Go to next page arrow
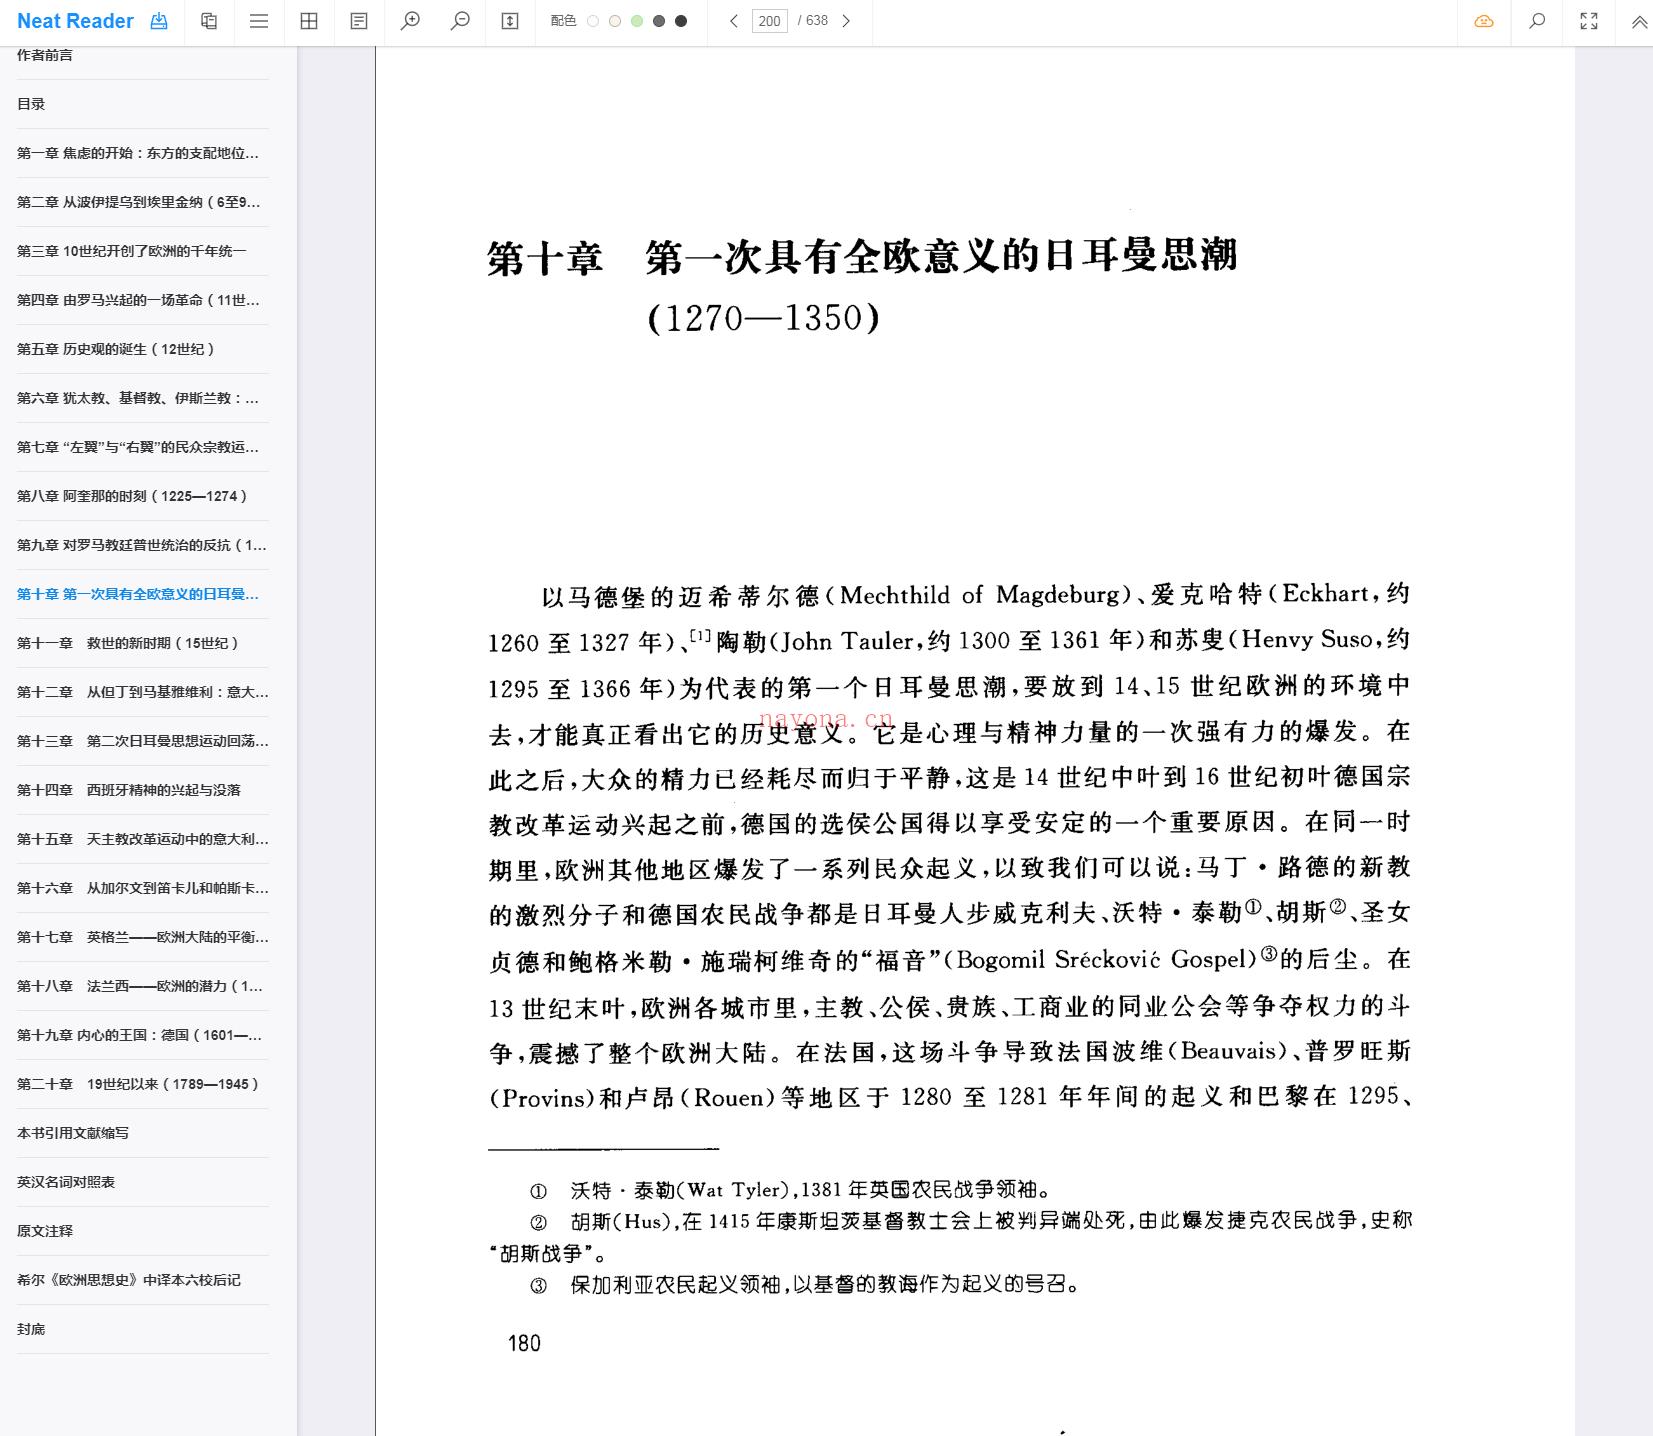Screen dimensions: 1653x1436 pyautogui.click(x=846, y=21)
